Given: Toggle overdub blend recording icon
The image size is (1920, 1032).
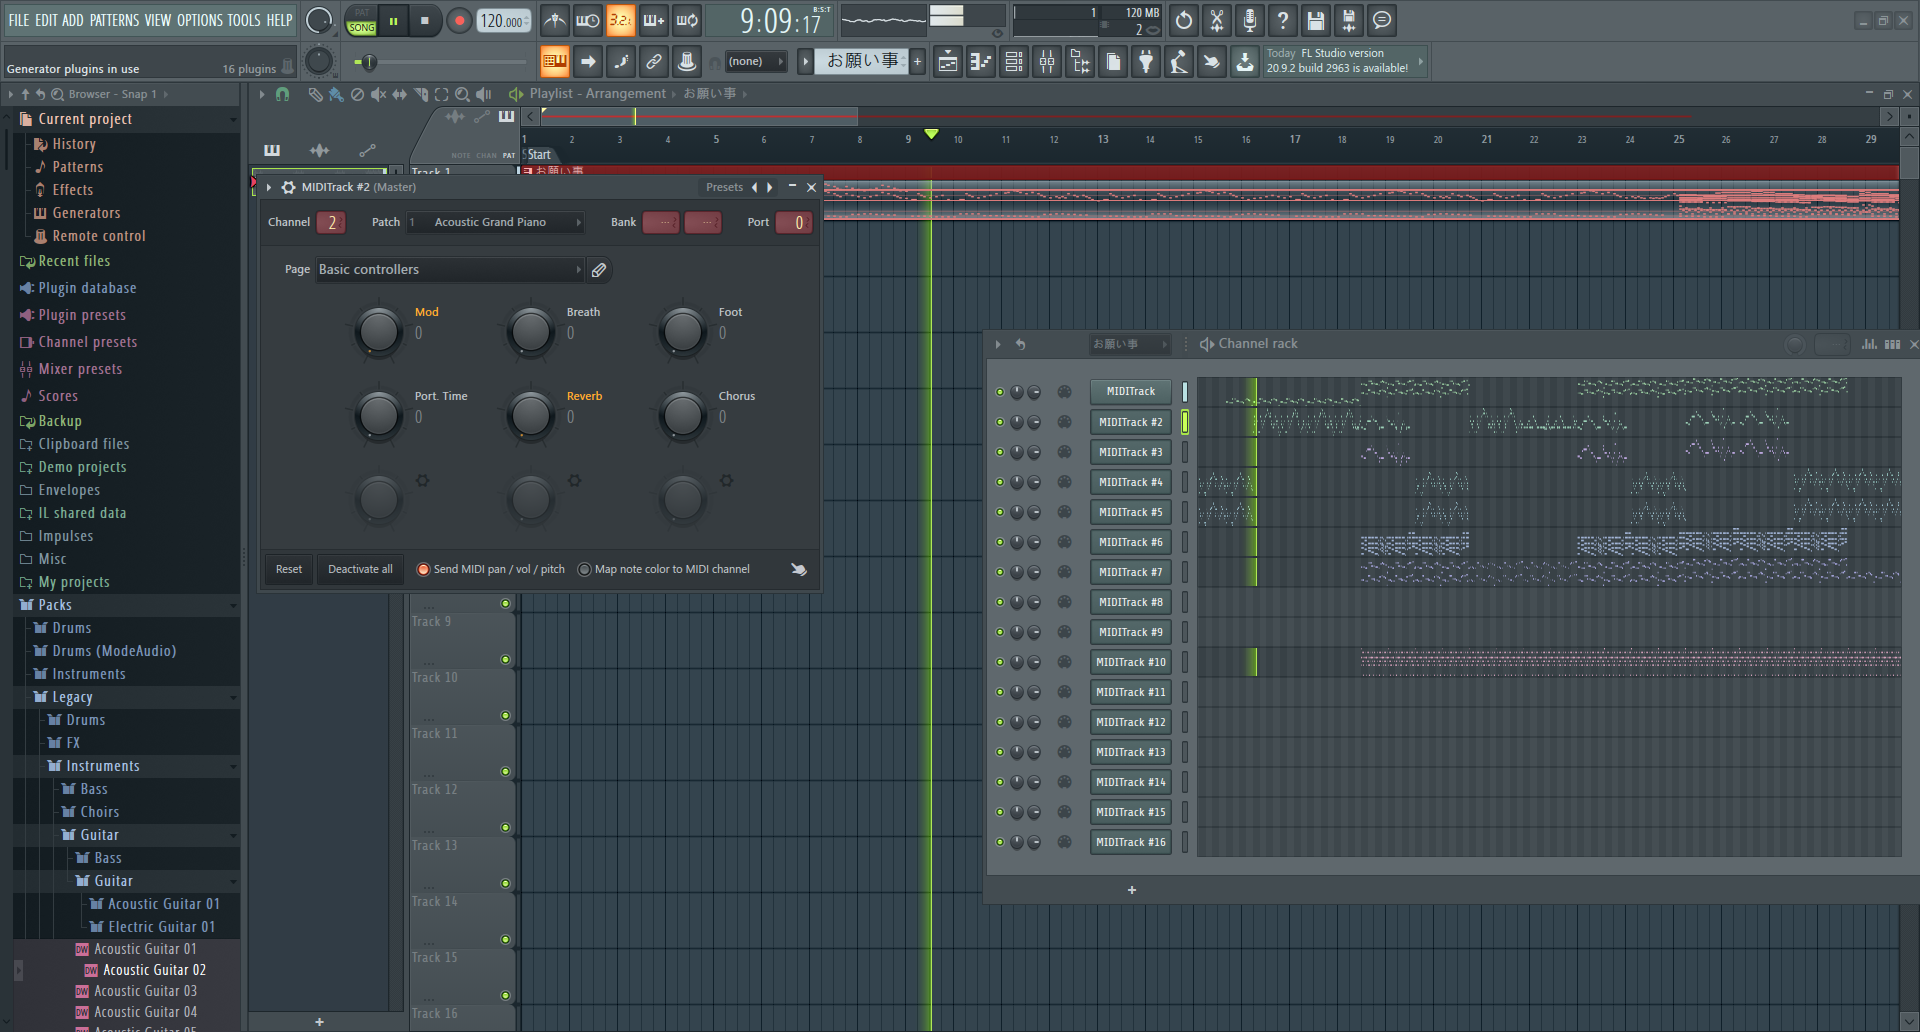Looking at the screenshot, I should [654, 20].
